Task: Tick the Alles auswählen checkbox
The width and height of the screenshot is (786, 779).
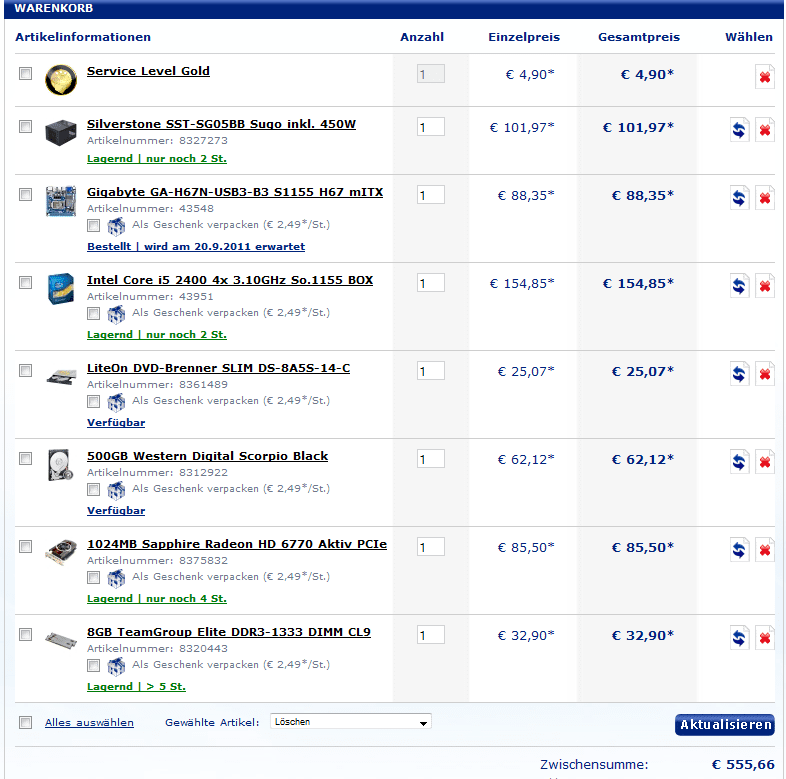Action: (25, 722)
